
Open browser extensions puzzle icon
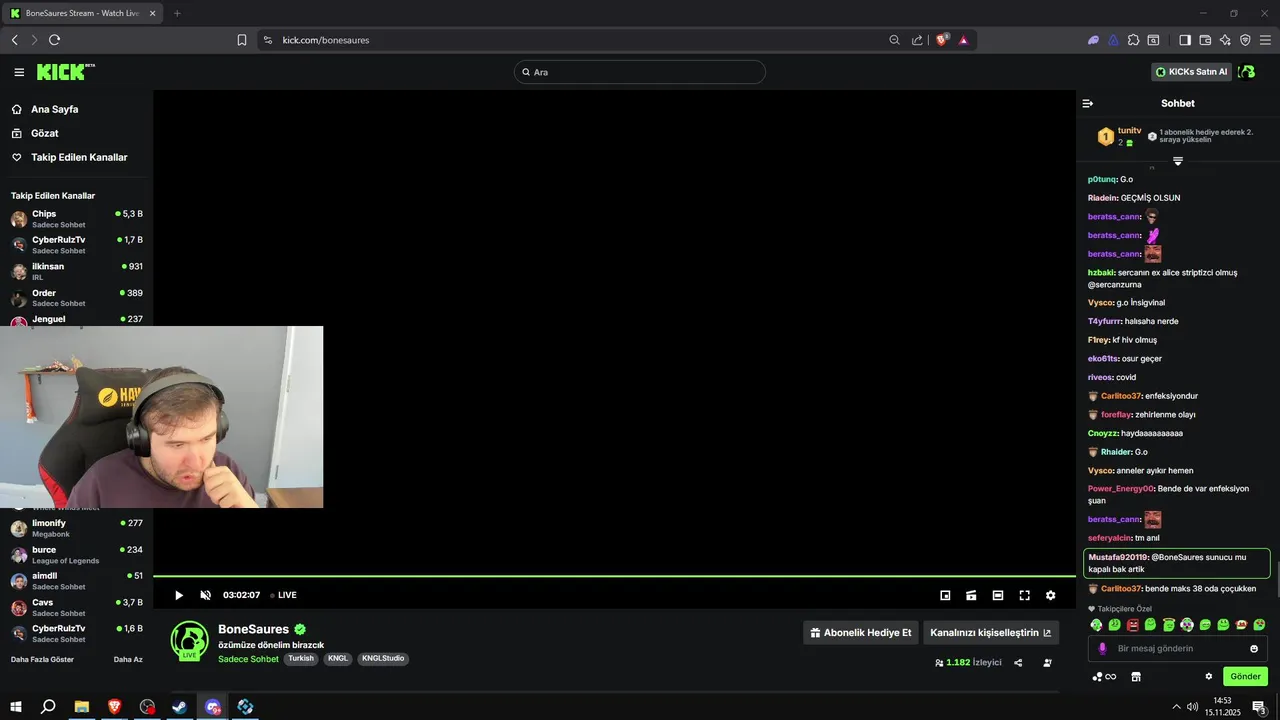[x=1133, y=40]
